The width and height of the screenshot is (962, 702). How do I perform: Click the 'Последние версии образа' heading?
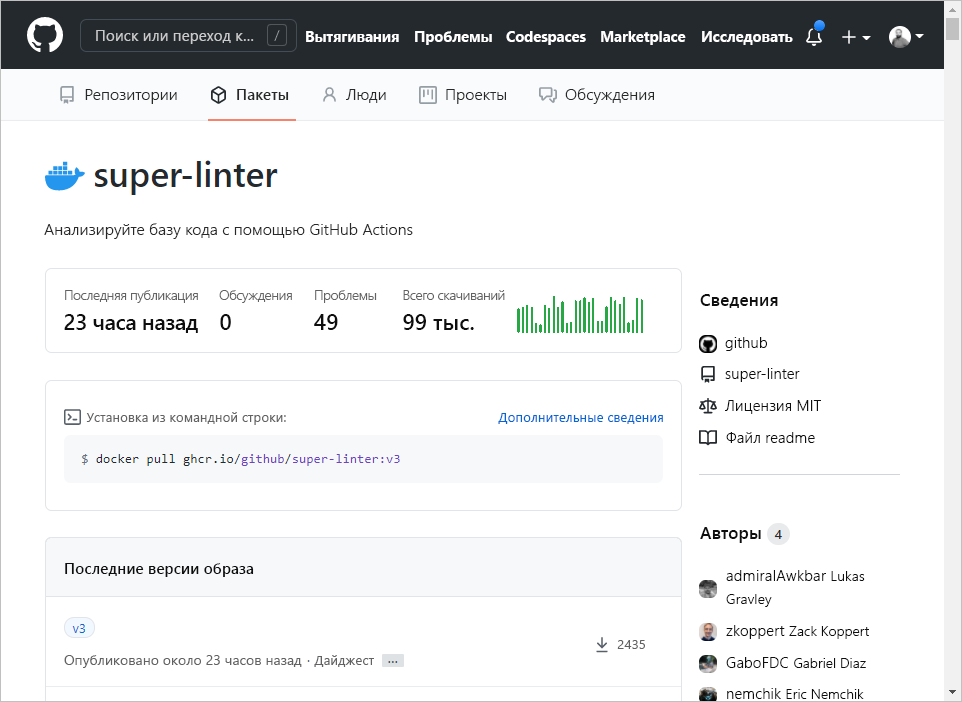pos(159,569)
